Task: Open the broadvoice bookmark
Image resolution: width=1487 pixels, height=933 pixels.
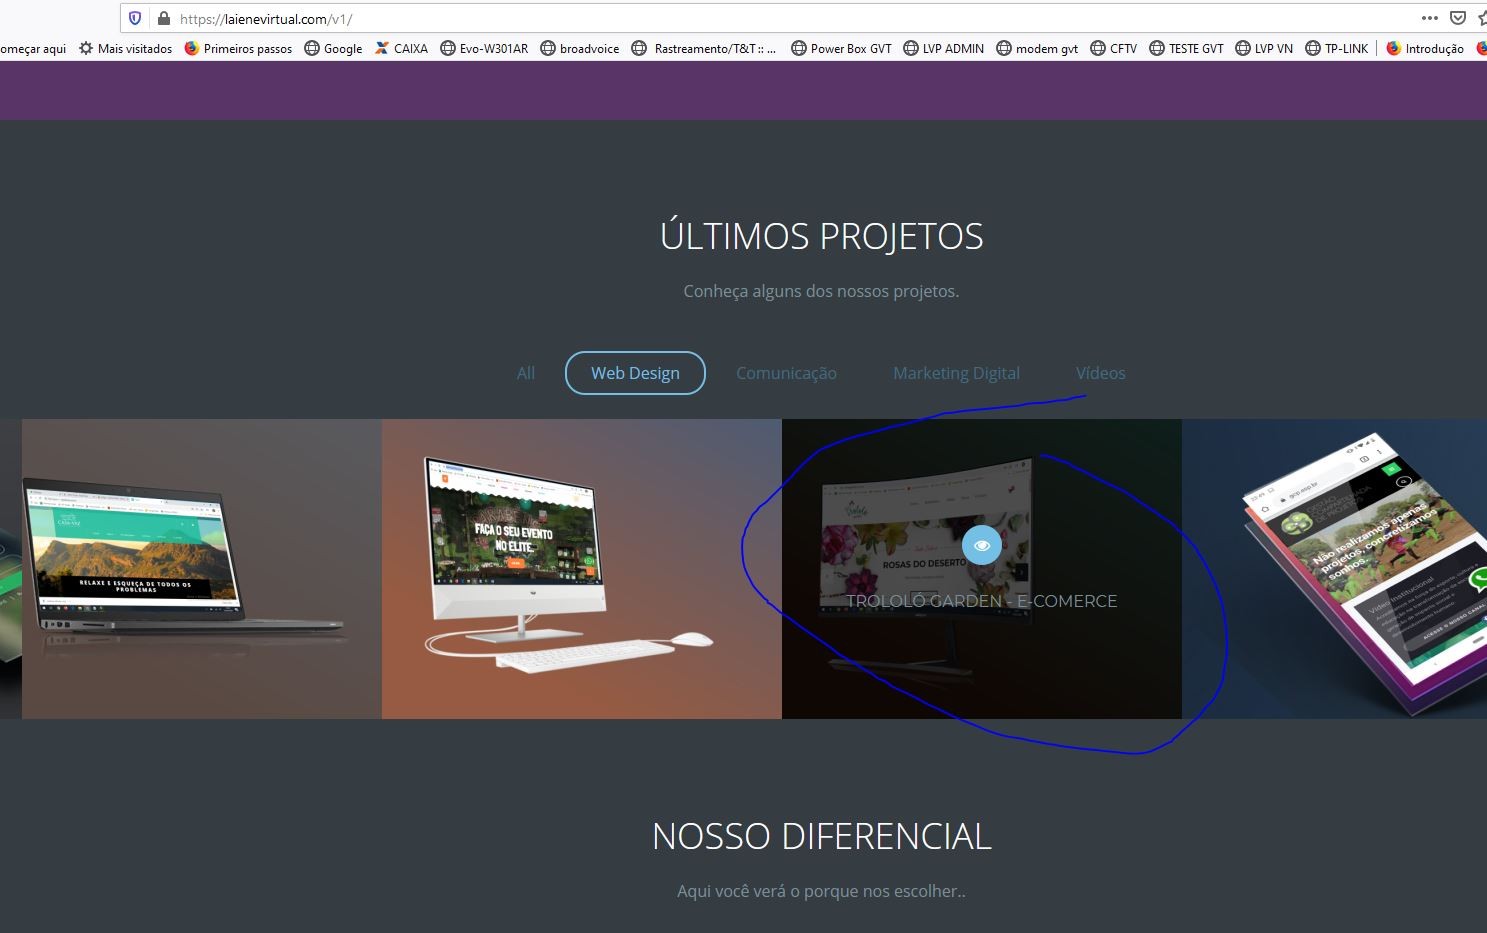Action: click(580, 48)
